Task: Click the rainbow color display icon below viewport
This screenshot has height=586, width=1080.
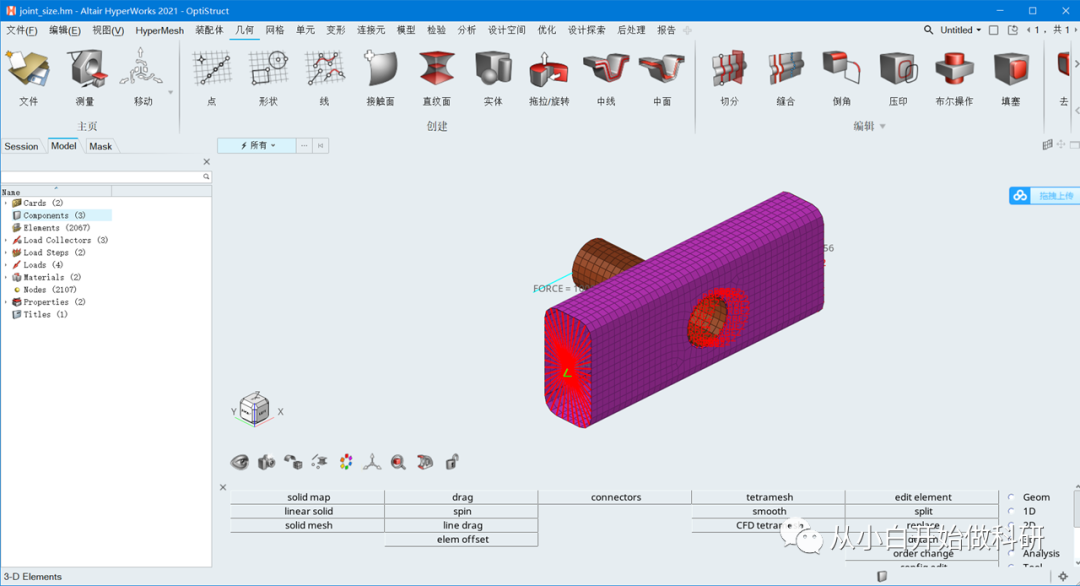Action: tap(345, 461)
